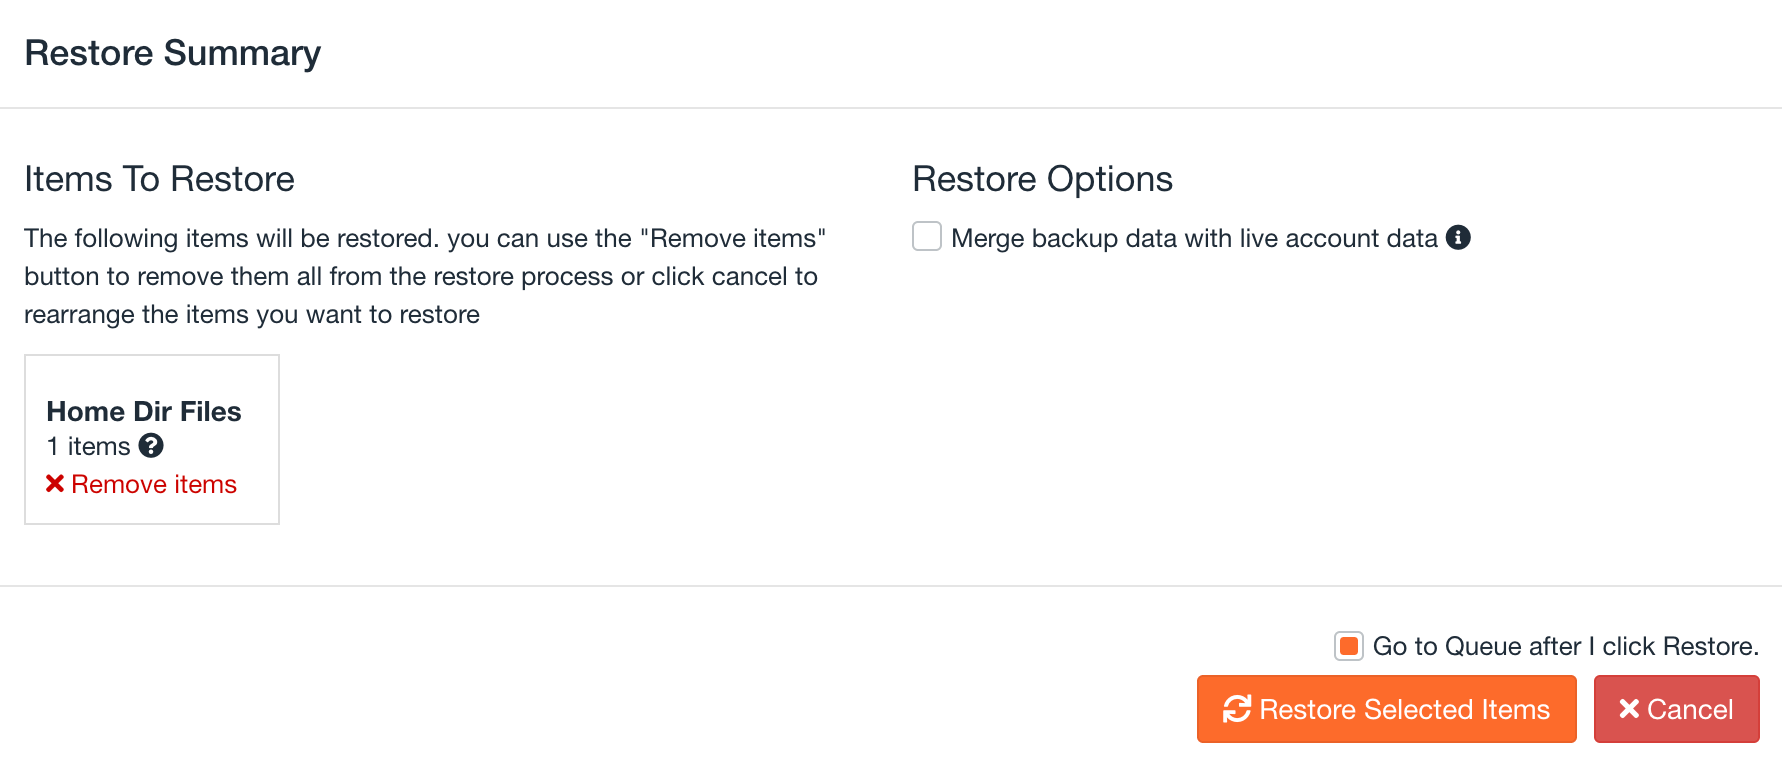Click the Merge backup data label text
Viewport: 1782px width, 778px height.
[x=1194, y=238]
